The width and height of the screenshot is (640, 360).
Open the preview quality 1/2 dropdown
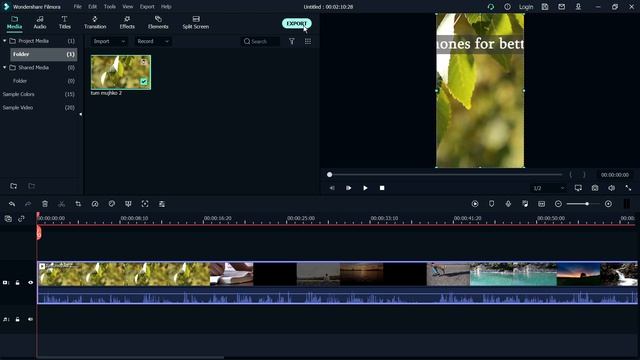[548, 188]
